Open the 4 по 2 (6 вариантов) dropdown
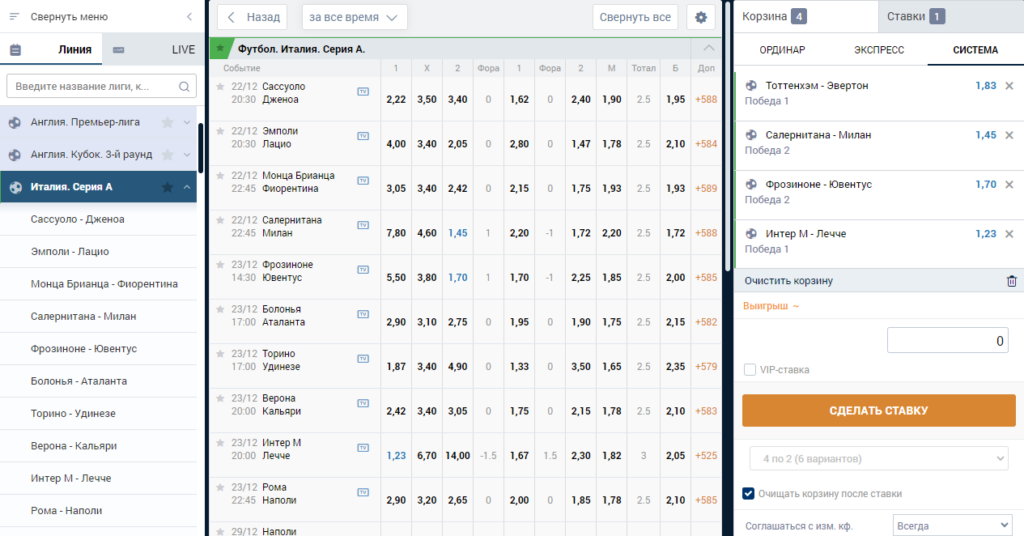This screenshot has height=536, width=1024. (x=879, y=458)
